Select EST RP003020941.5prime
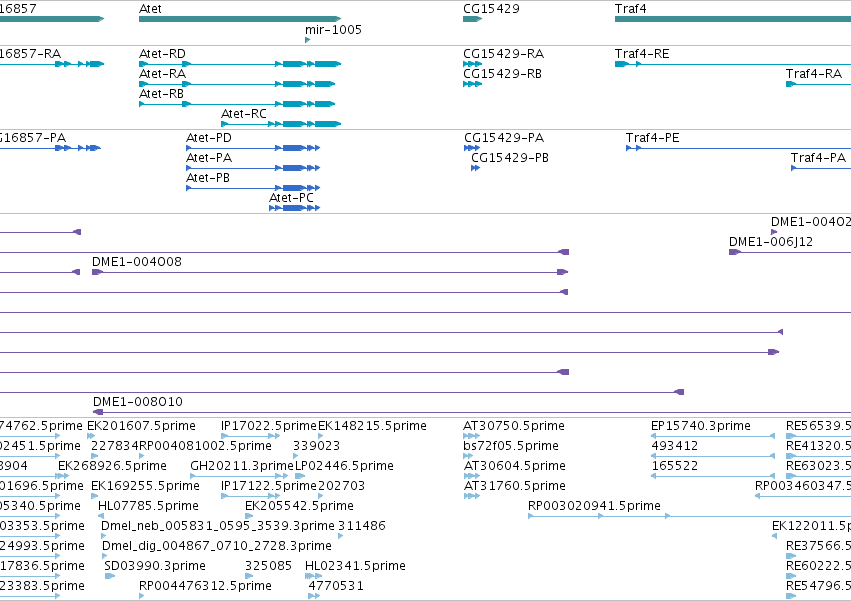851x601 pixels. tap(689, 516)
